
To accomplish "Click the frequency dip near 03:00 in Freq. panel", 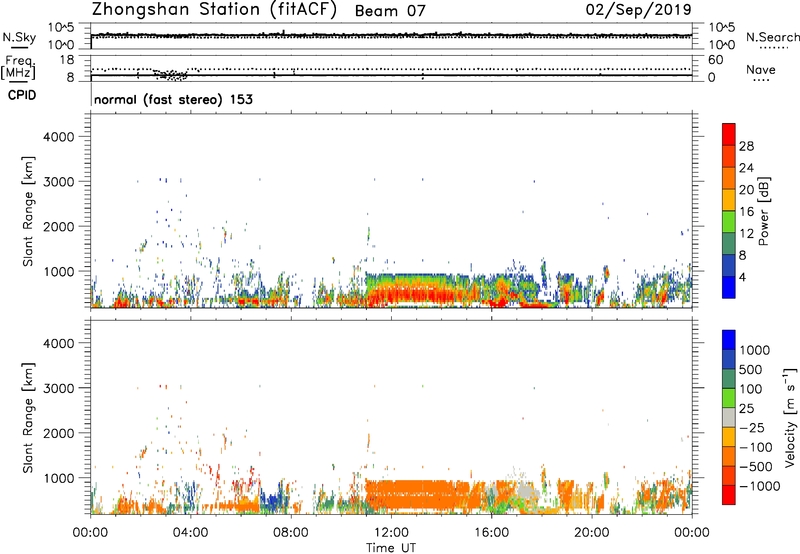I will pyautogui.click(x=171, y=75).
